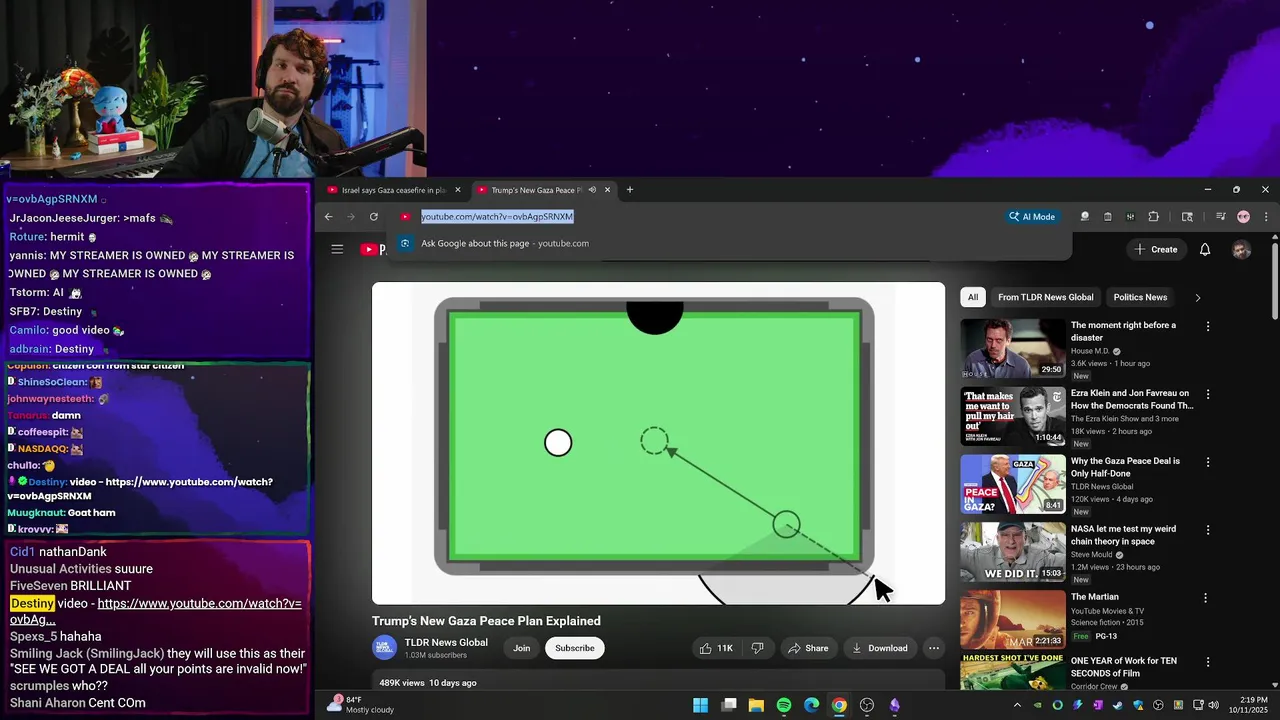Close the Israel says Gaza ceasefire tab
Image resolution: width=1280 pixels, height=720 pixels.
pos(458,190)
